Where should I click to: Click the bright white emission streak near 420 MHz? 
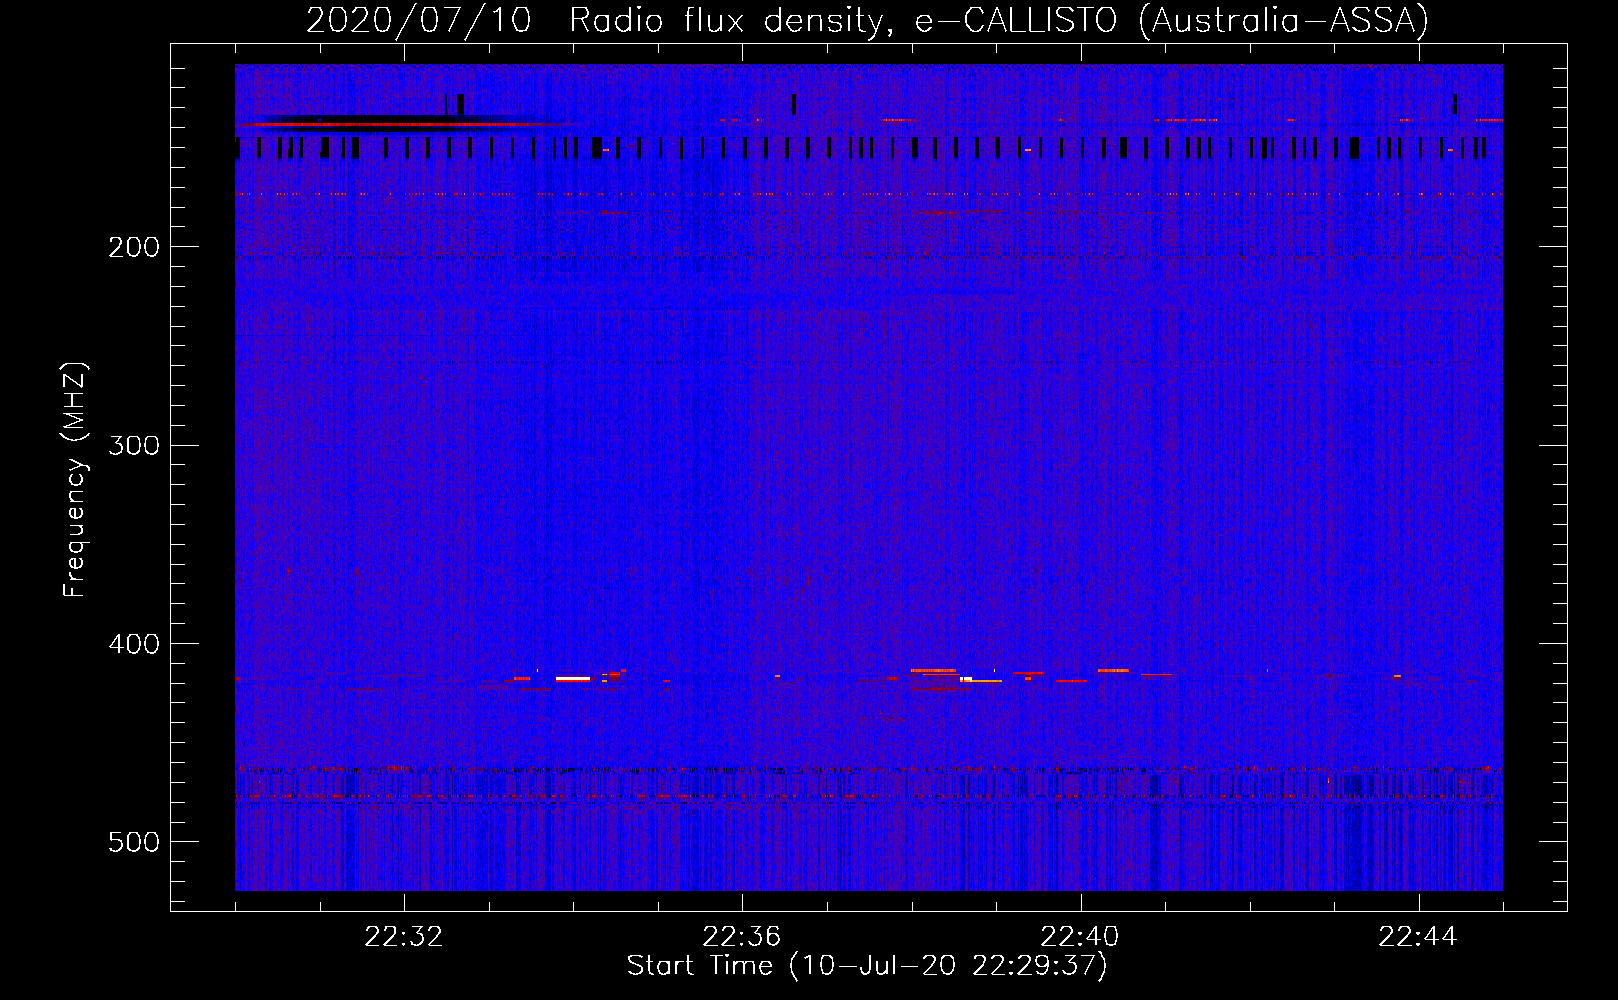coord(573,679)
